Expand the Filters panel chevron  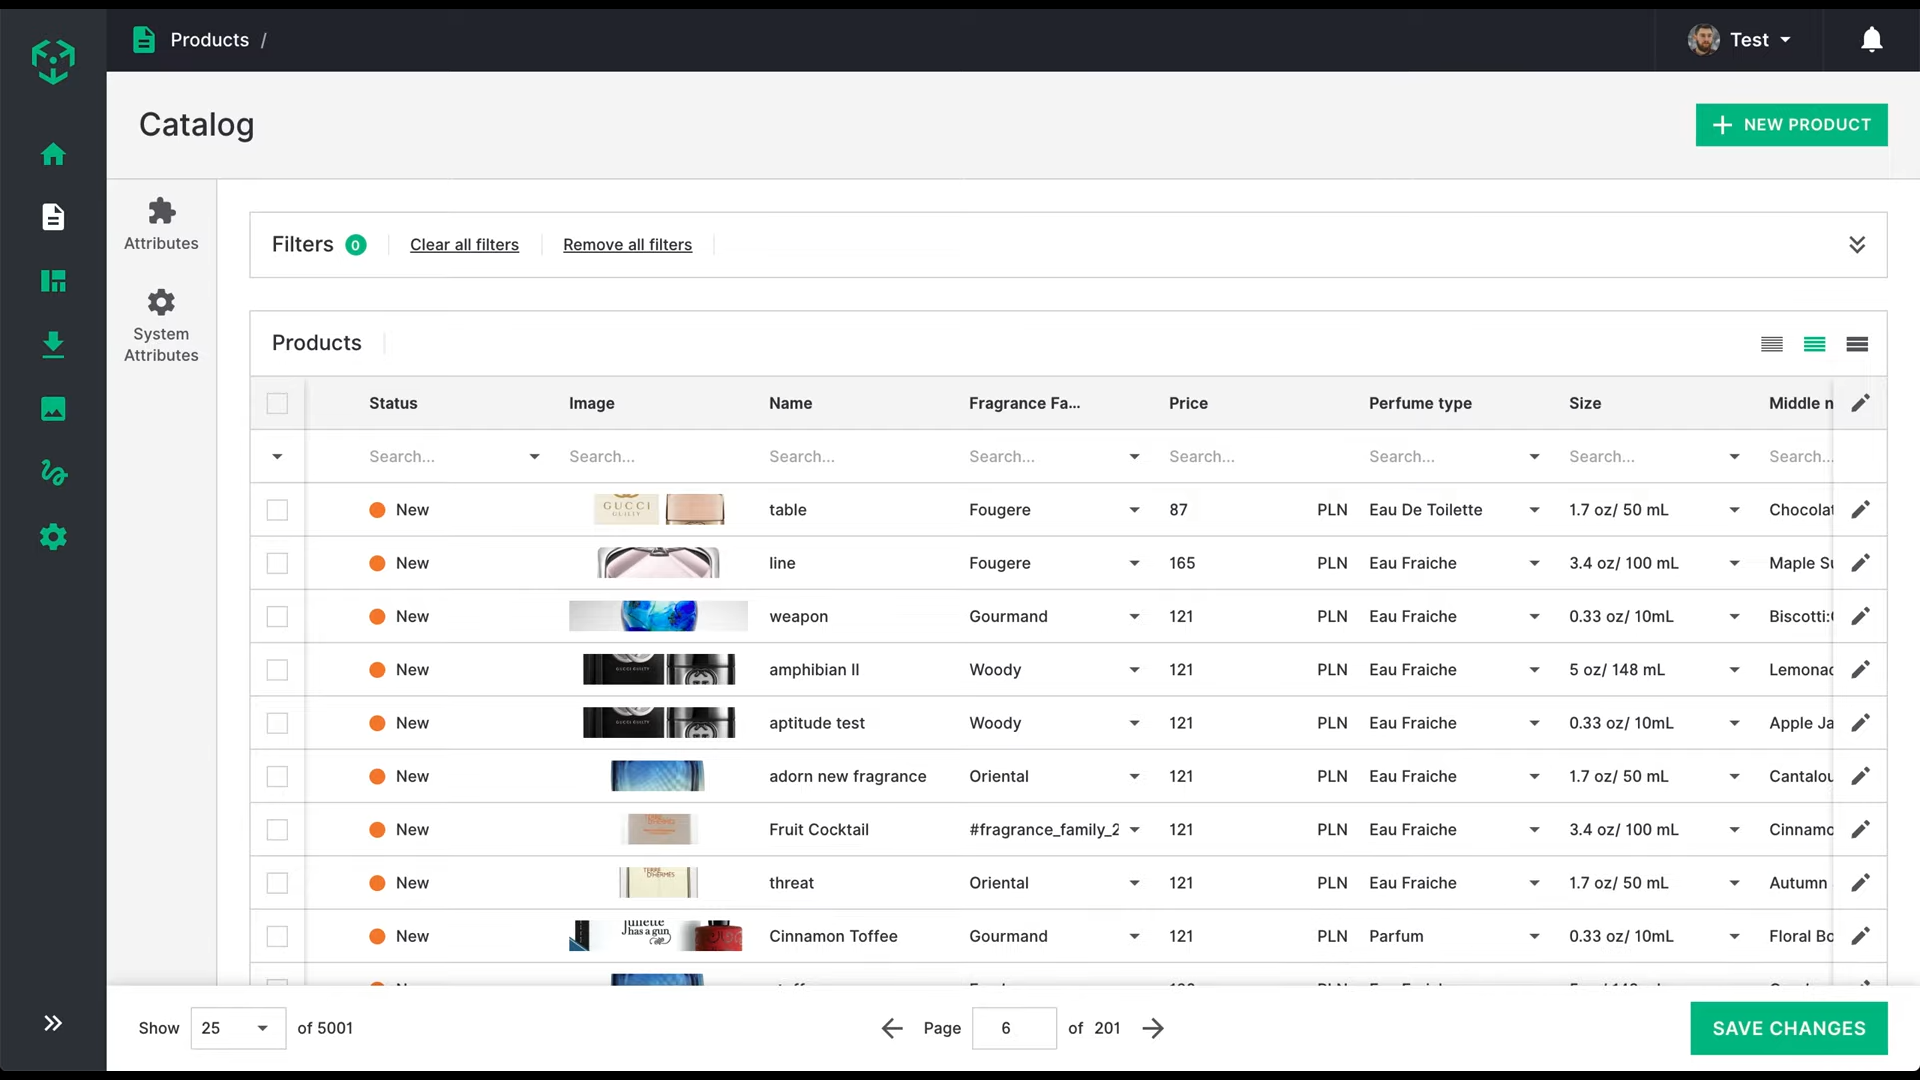tap(1857, 245)
